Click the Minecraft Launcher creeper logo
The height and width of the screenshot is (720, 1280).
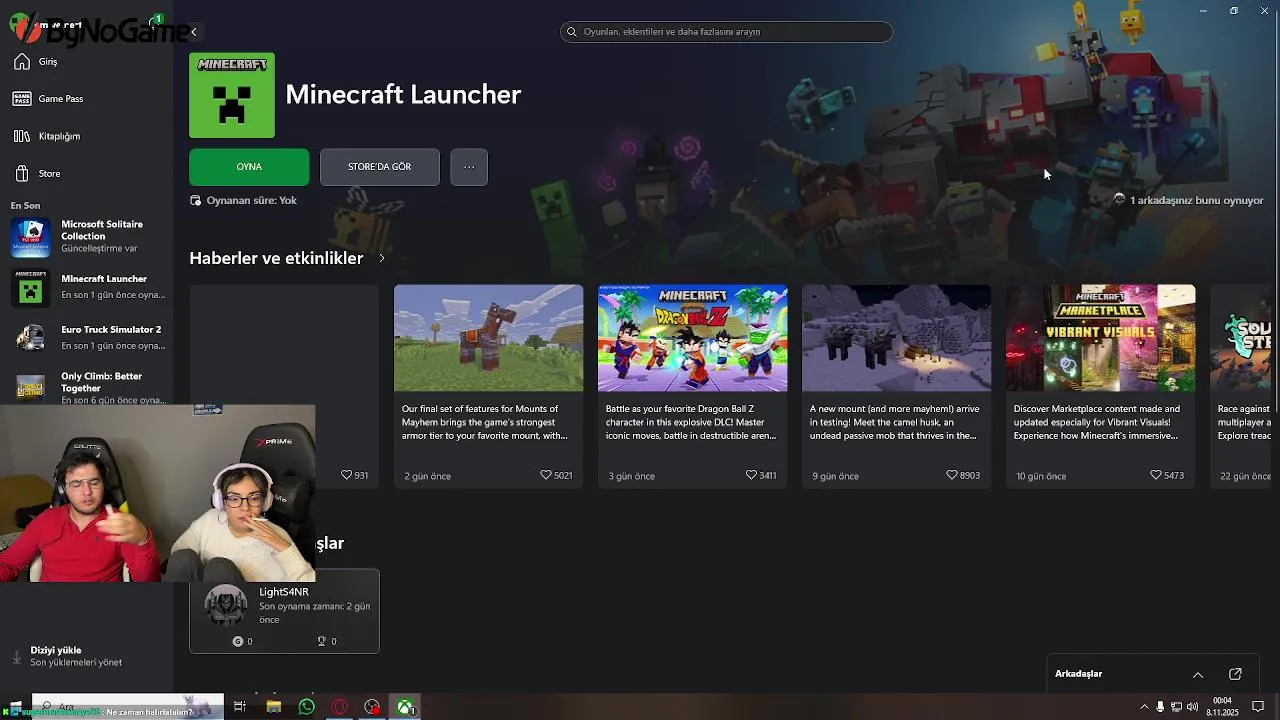pyautogui.click(x=232, y=95)
